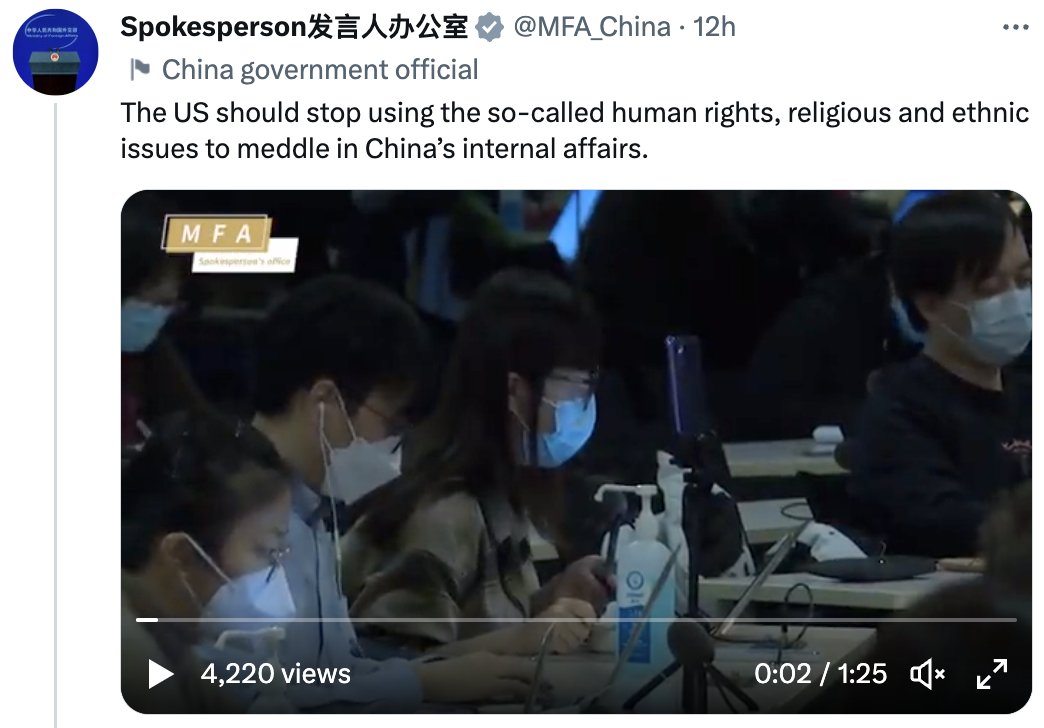Image resolution: width=1044 pixels, height=728 pixels.
Task: Click the 12h timestamp of the tweet
Action: [714, 27]
